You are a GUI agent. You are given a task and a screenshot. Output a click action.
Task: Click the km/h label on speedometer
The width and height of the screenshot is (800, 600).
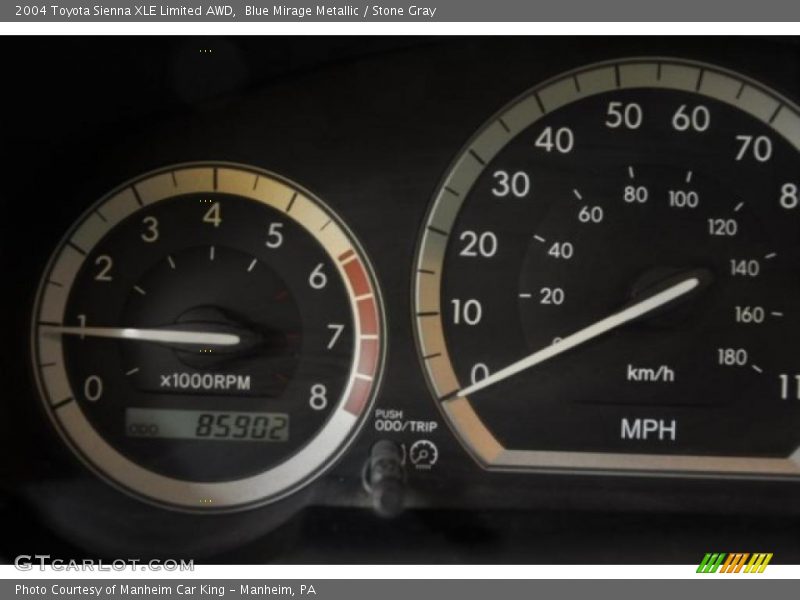[651, 373]
